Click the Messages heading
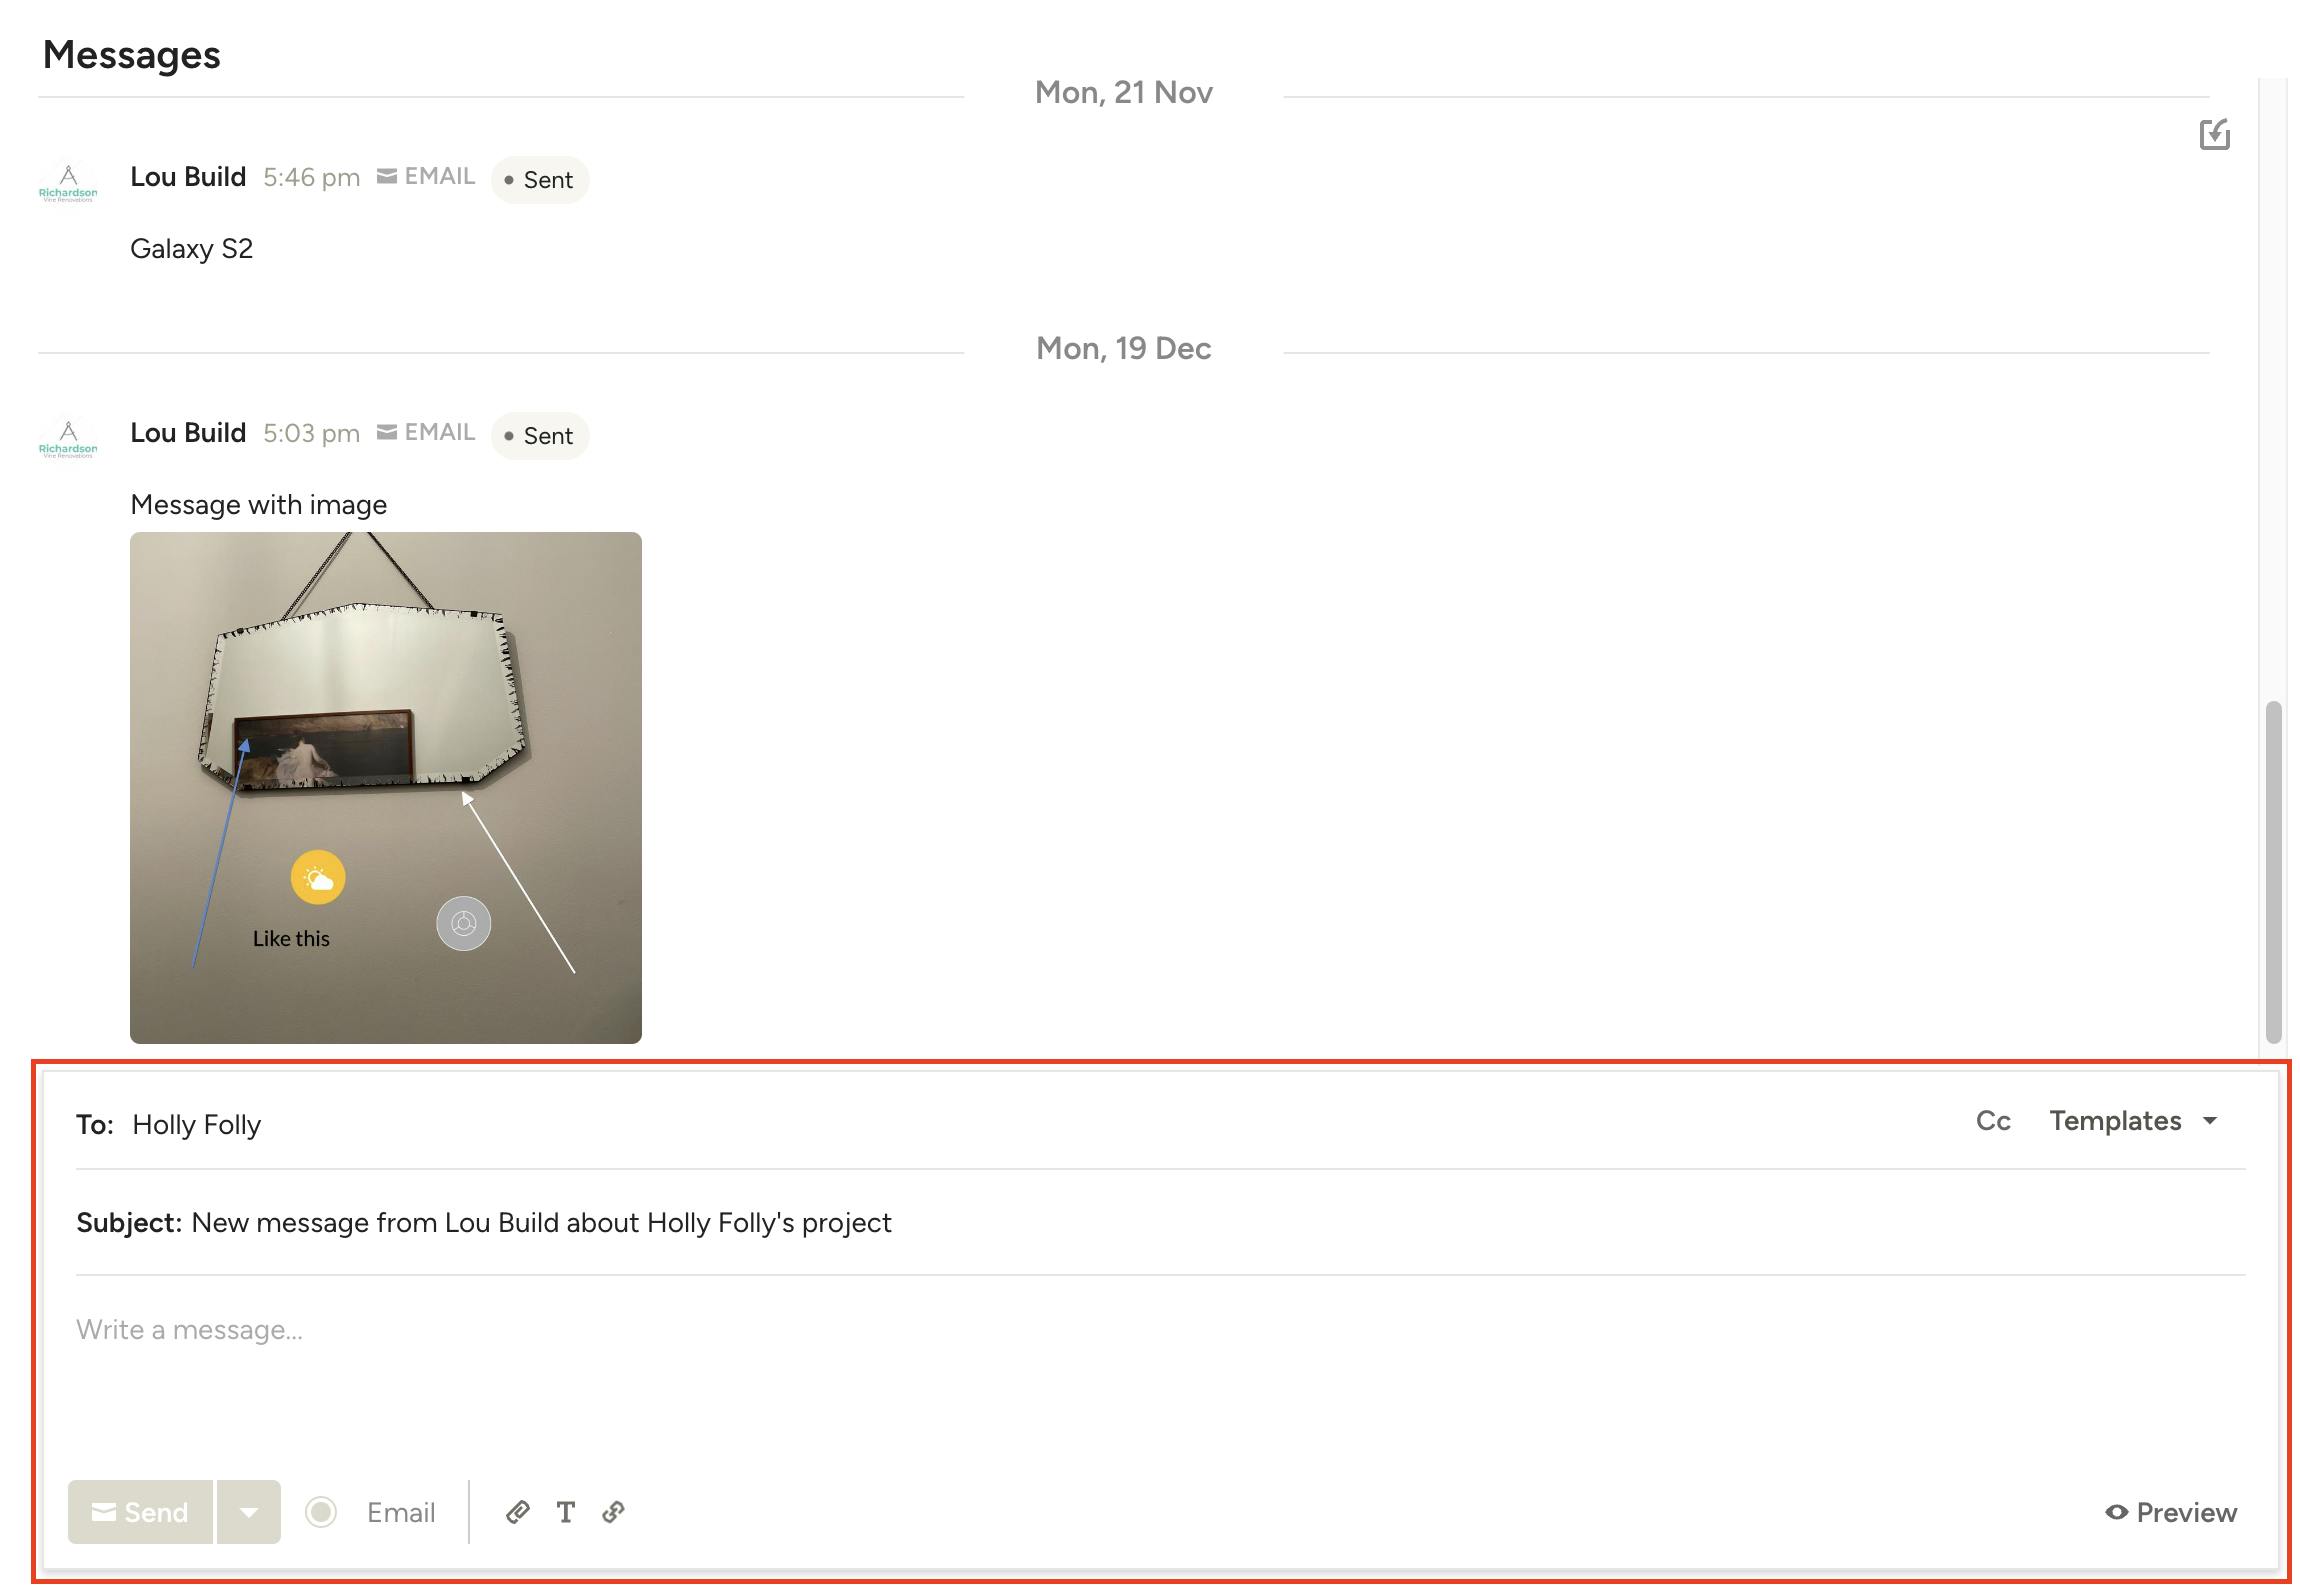The image size is (2300, 1590). (131, 54)
